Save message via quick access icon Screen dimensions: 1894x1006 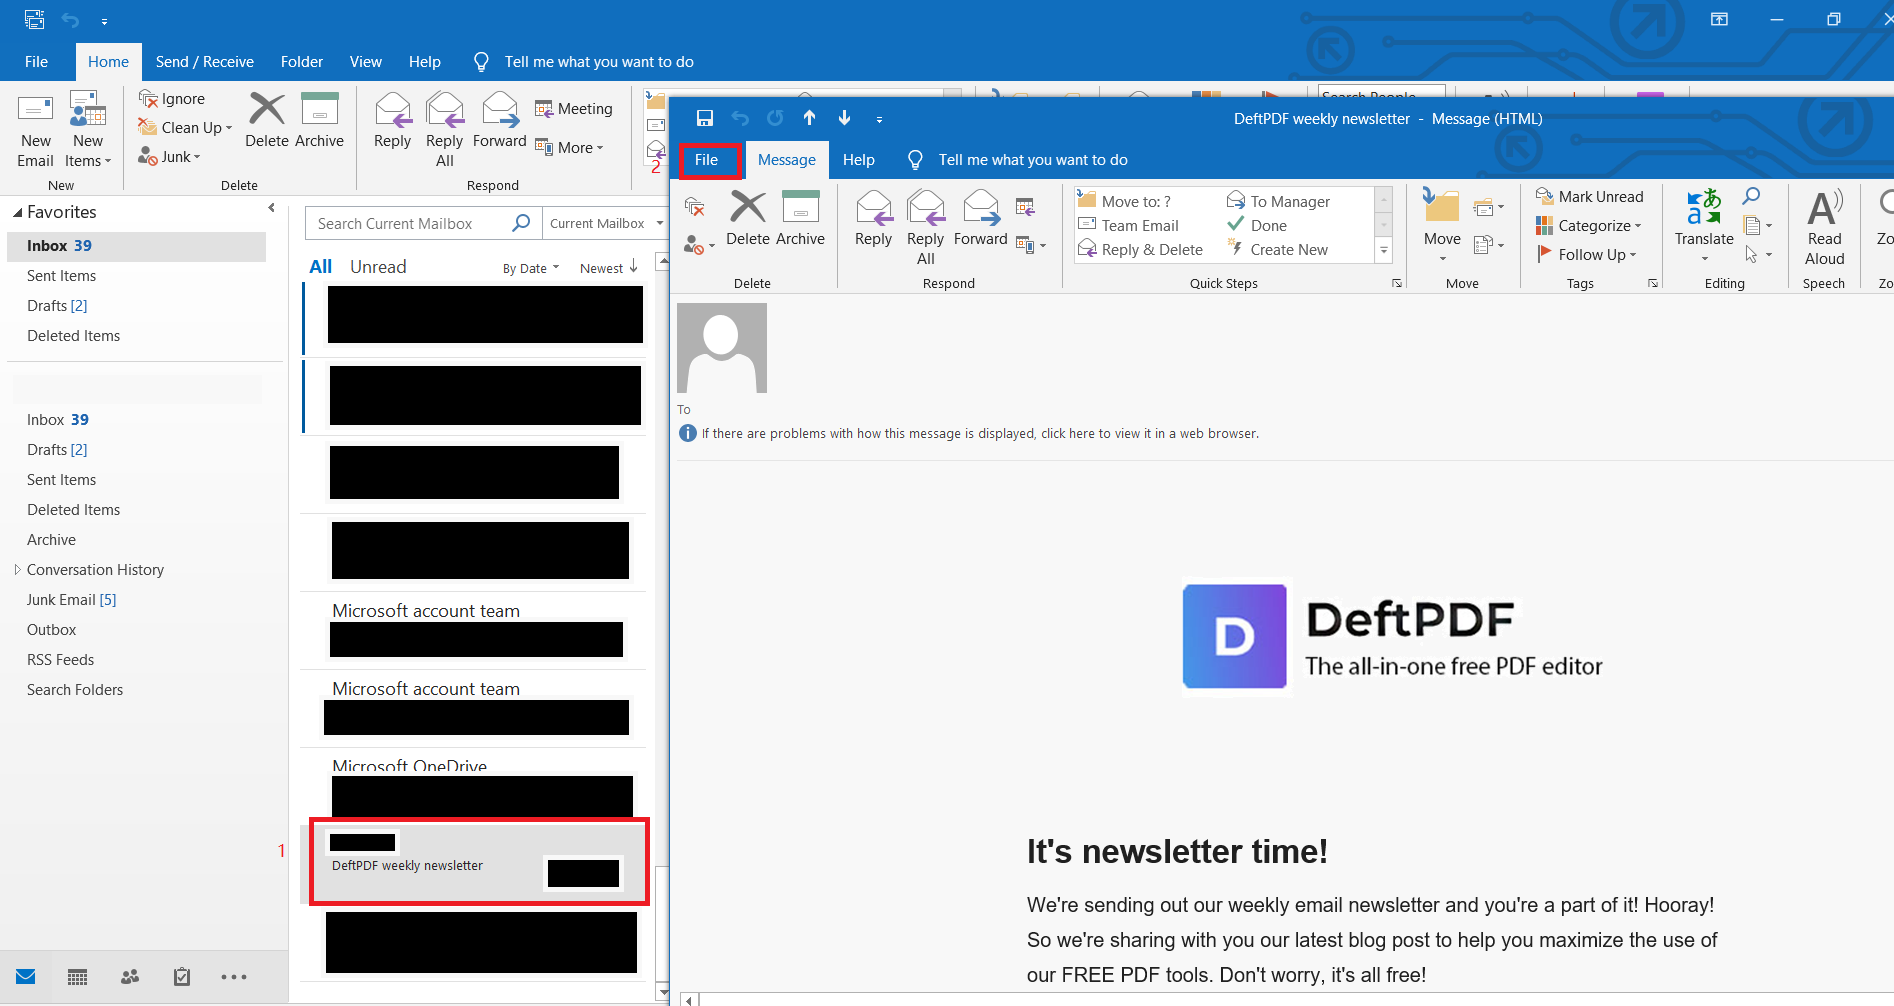point(705,118)
